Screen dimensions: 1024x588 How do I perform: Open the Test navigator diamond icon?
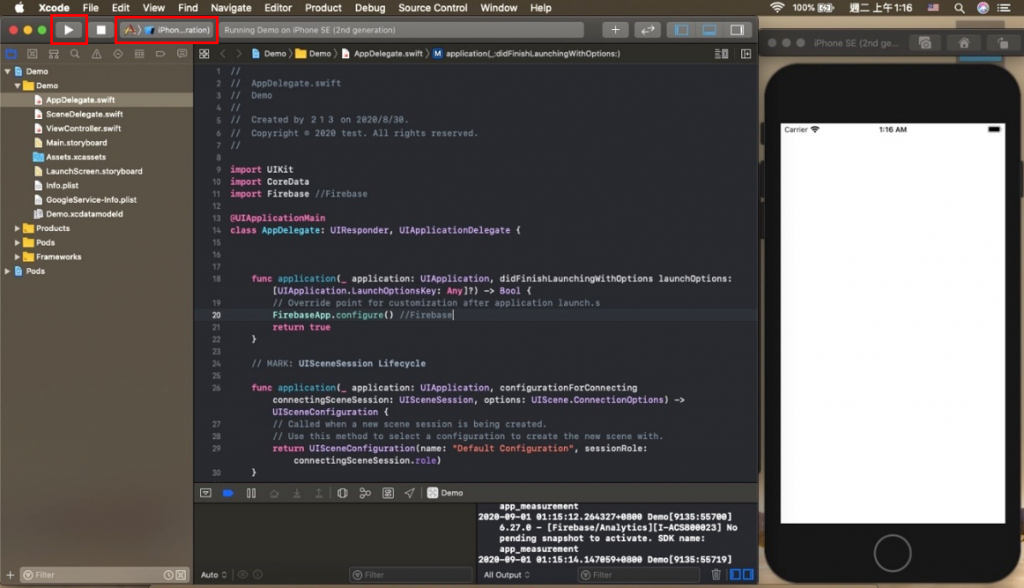pos(118,54)
